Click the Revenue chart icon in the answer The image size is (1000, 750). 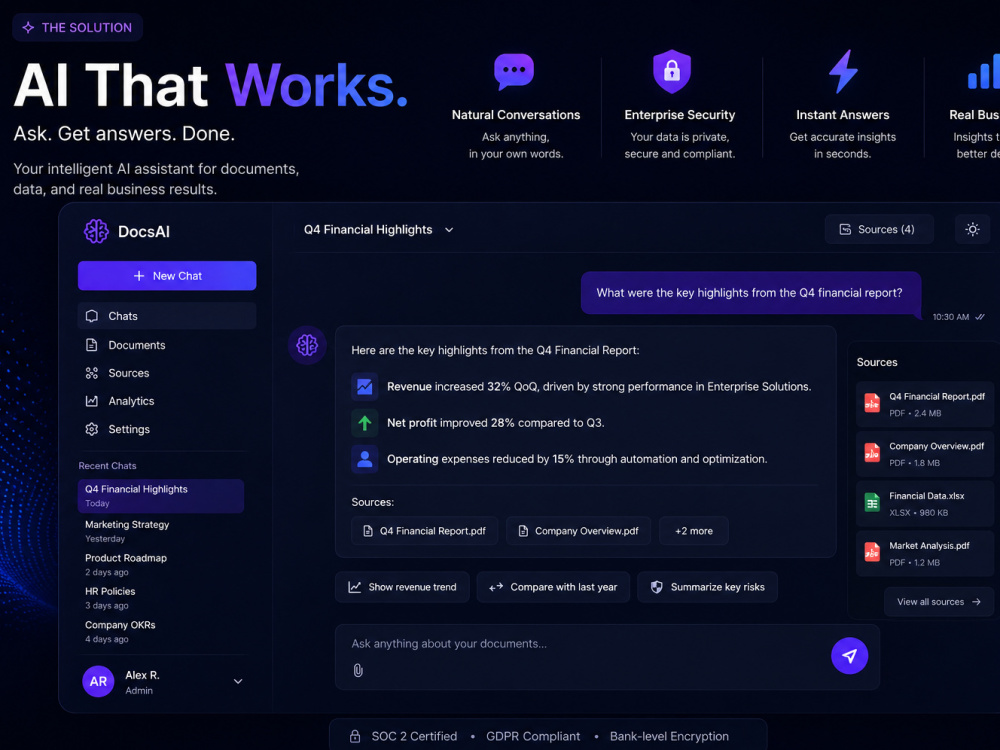(365, 386)
